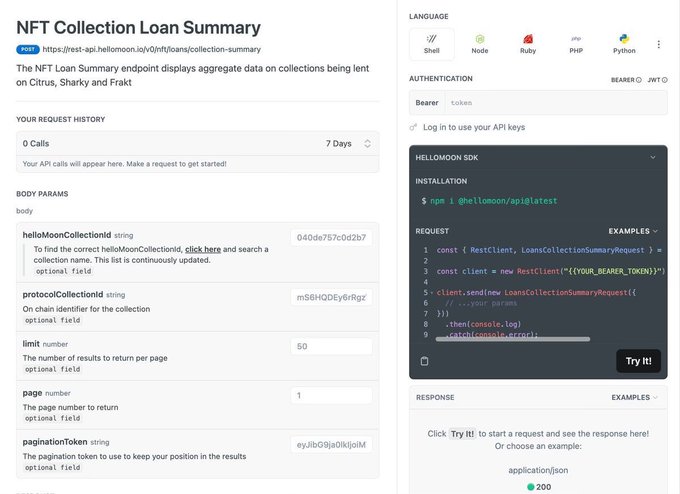Click the limit number input field
This screenshot has width=680, height=494.
[x=331, y=346]
